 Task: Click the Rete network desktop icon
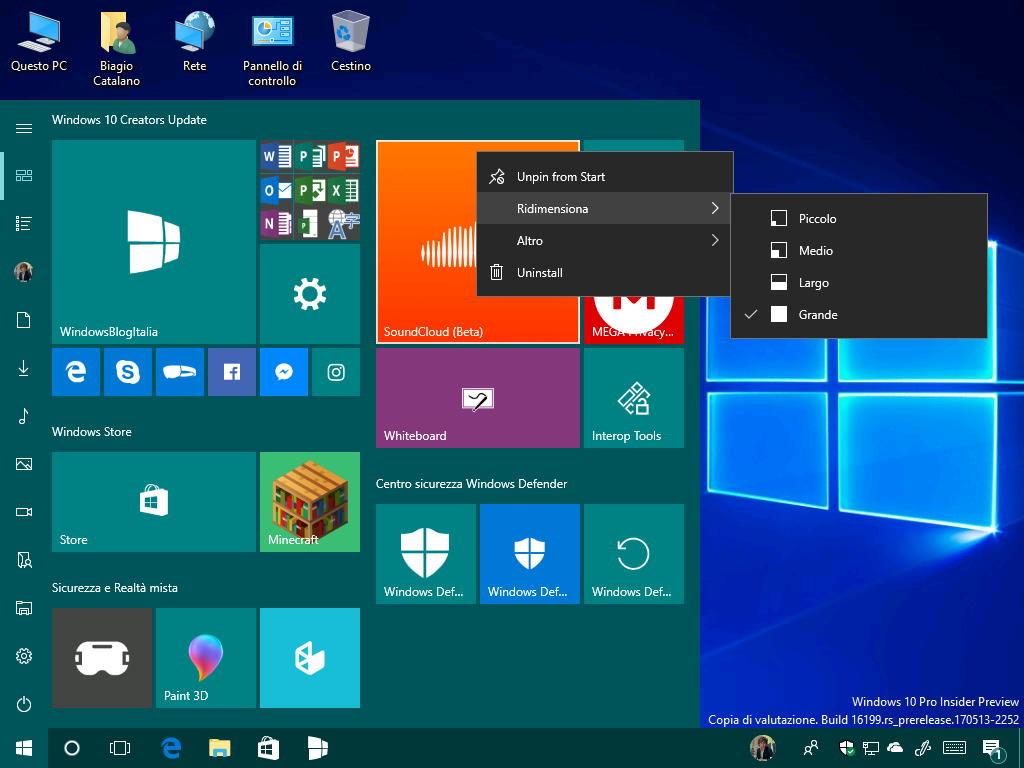point(195,42)
